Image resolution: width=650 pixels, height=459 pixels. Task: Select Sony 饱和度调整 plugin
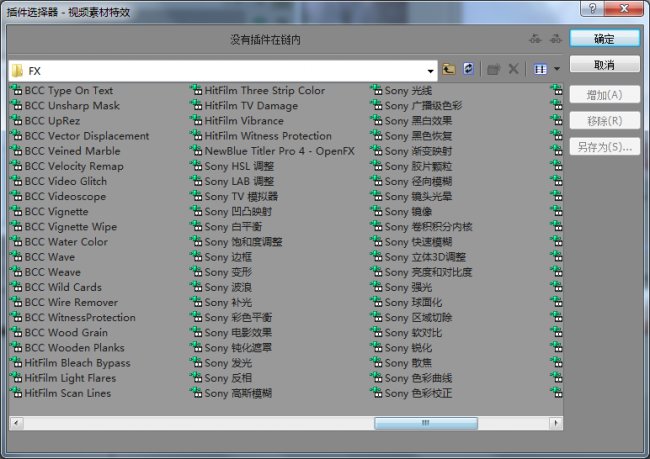(x=236, y=242)
